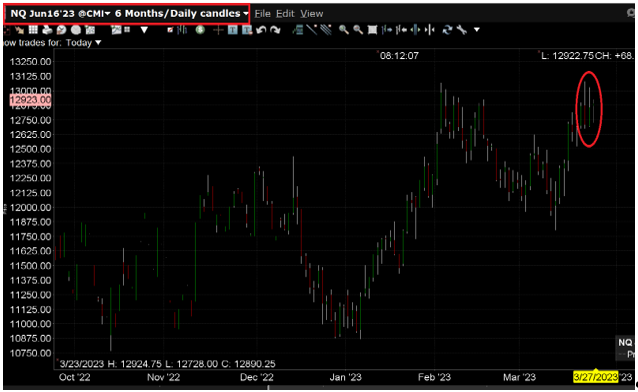Open the View menu
This screenshot has width=638, height=392.
(312, 13)
